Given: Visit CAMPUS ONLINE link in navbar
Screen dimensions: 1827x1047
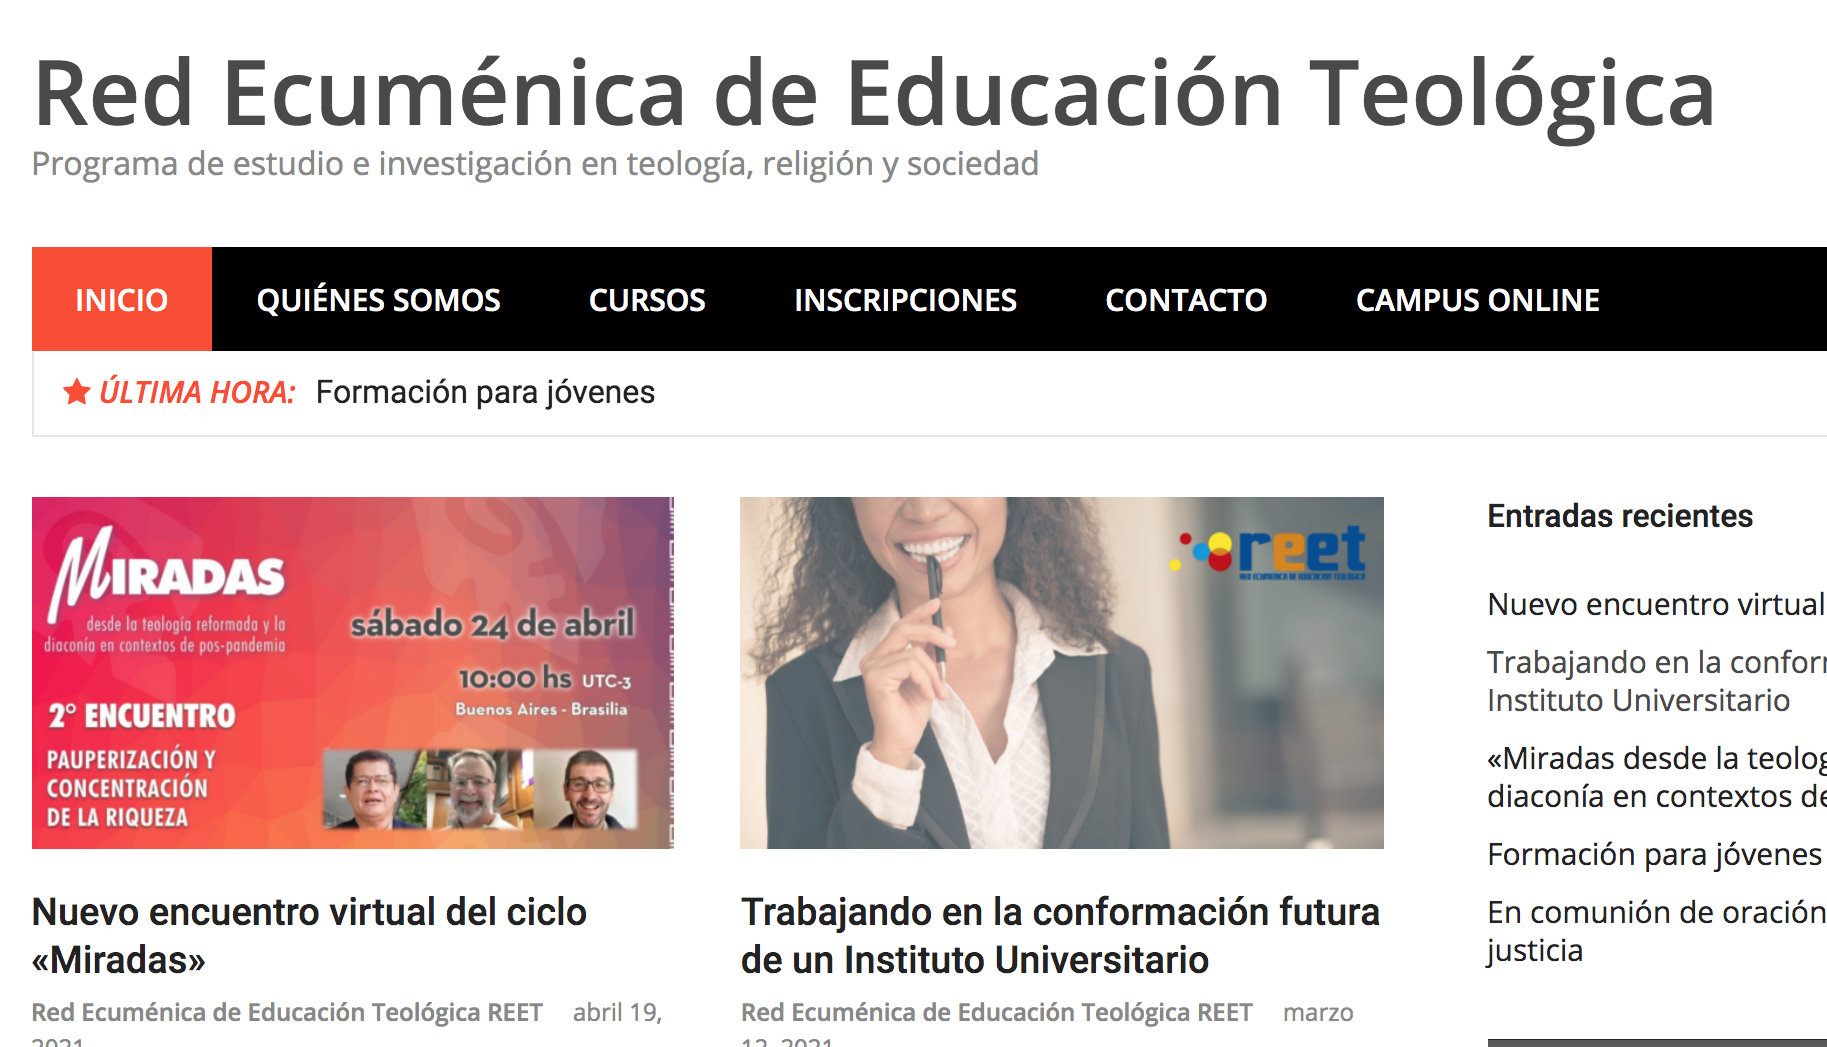Looking at the screenshot, I should (1478, 299).
